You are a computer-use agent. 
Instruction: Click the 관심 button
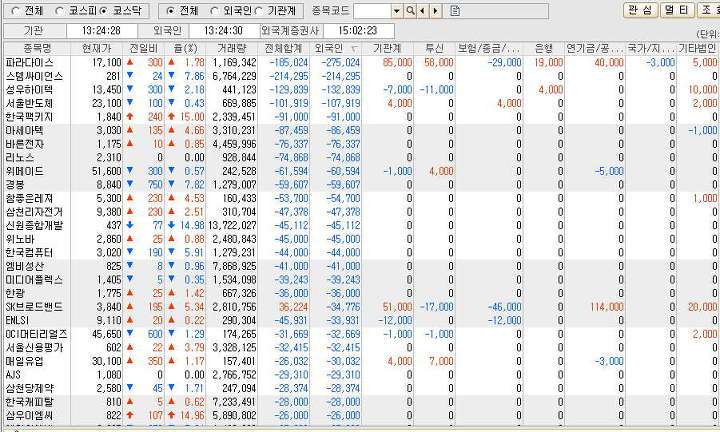pyautogui.click(x=640, y=10)
